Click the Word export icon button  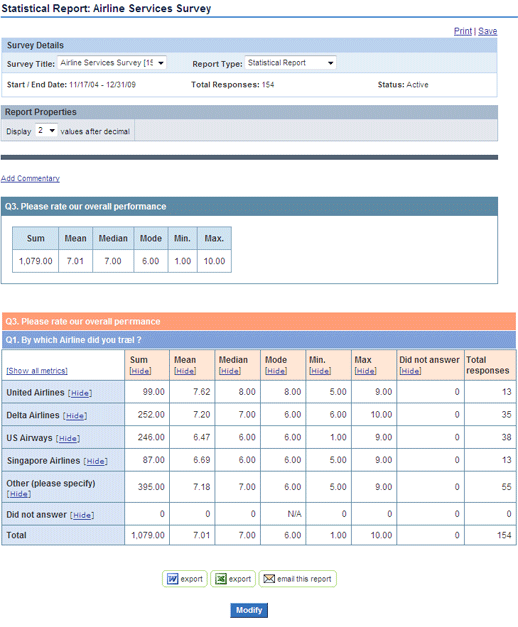click(185, 579)
